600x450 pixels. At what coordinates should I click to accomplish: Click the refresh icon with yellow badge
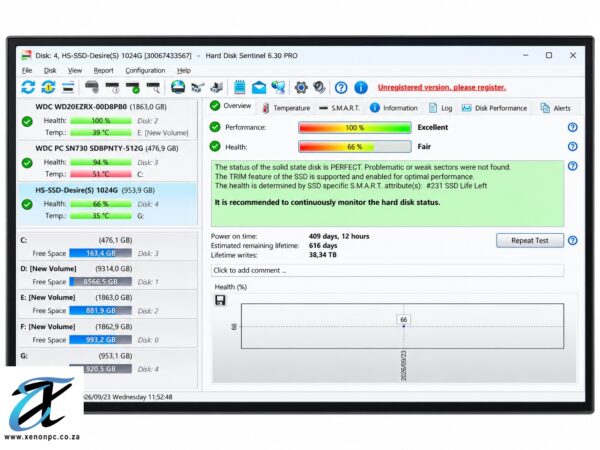pos(48,87)
